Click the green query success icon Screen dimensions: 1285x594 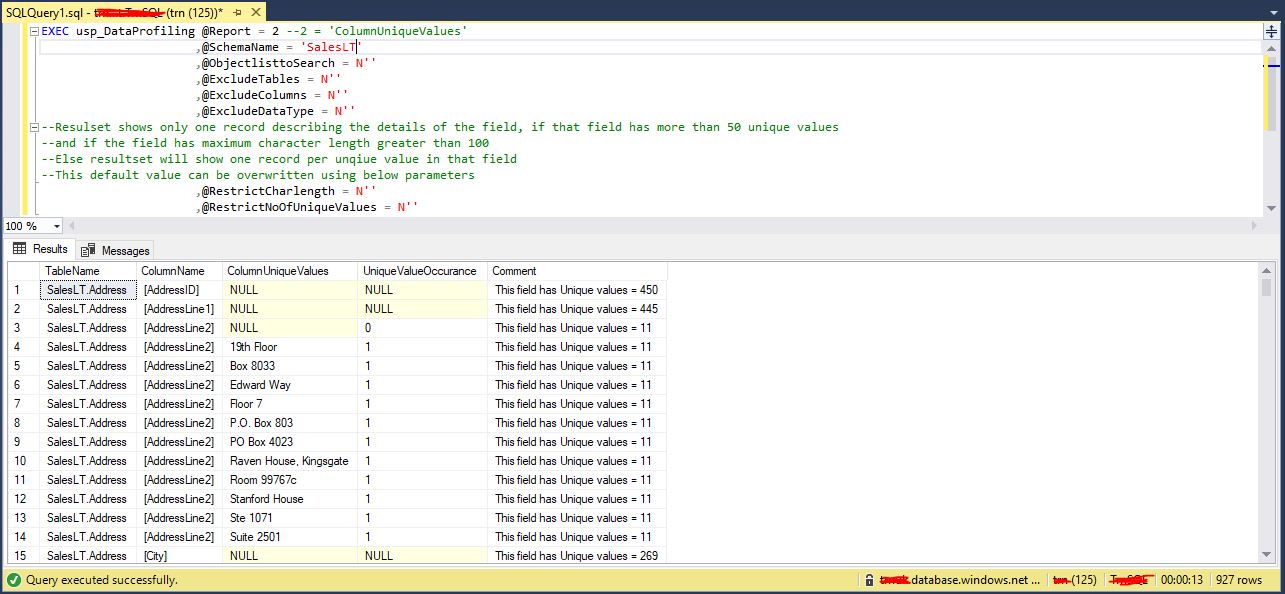[14, 580]
